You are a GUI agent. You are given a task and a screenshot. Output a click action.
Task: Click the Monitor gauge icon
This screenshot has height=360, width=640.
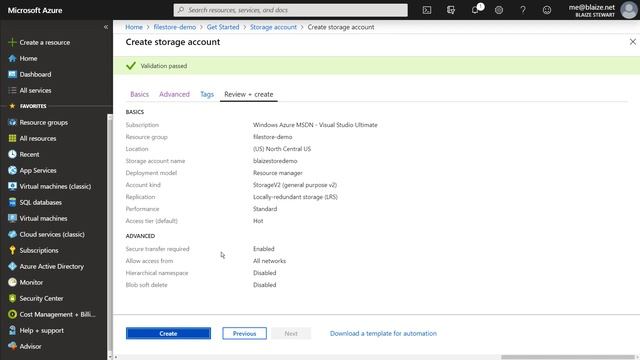pyautogui.click(x=12, y=282)
